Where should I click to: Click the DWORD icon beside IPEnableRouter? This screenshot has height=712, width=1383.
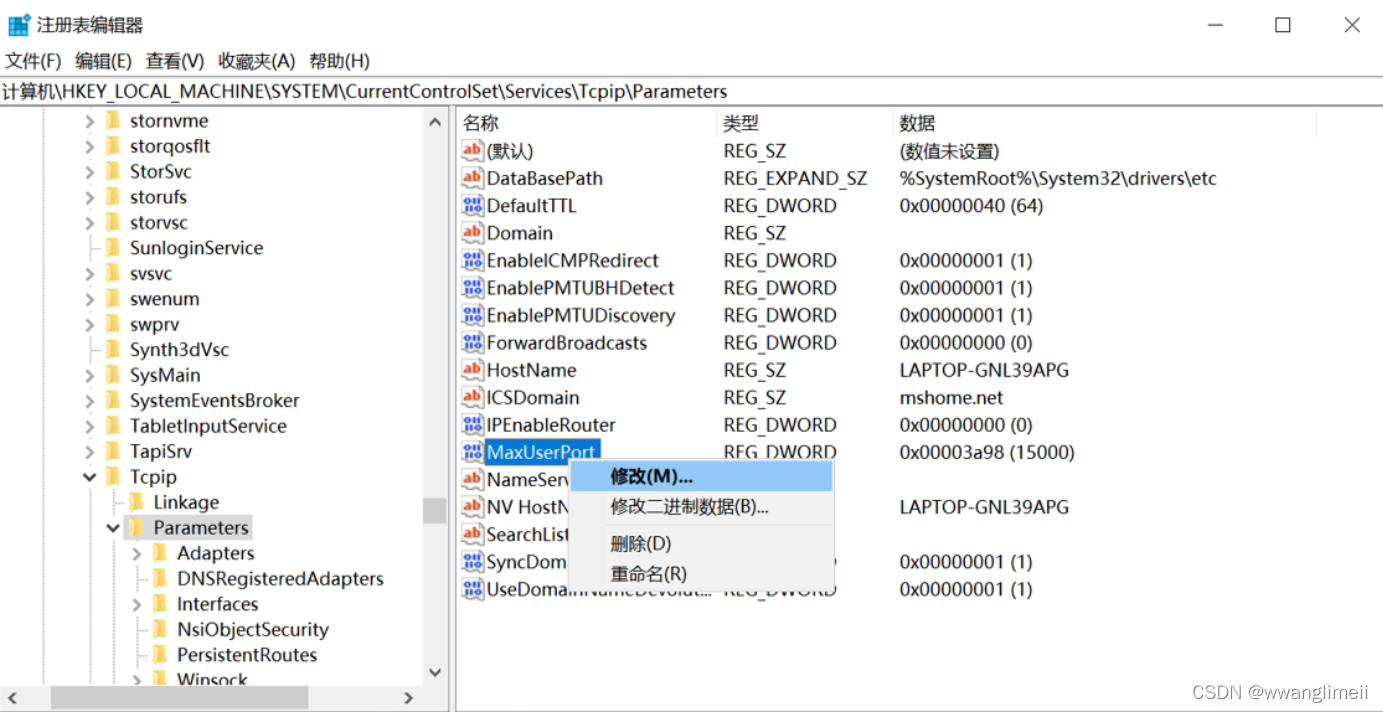coord(473,425)
